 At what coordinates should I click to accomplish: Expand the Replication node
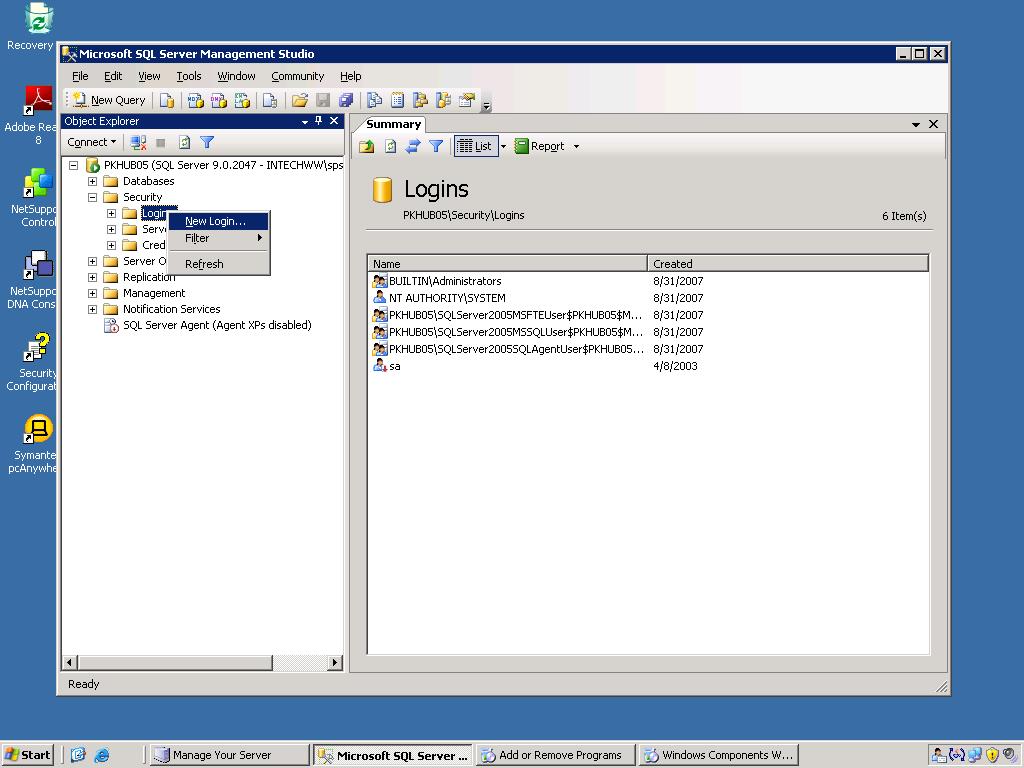(x=93, y=278)
